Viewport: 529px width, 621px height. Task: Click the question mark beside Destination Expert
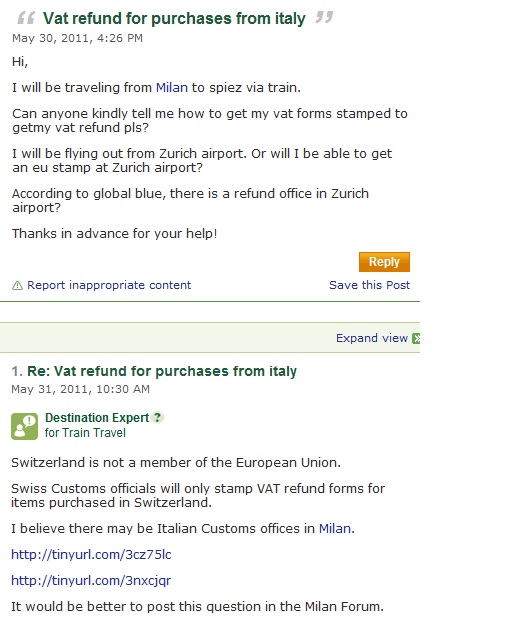(158, 417)
